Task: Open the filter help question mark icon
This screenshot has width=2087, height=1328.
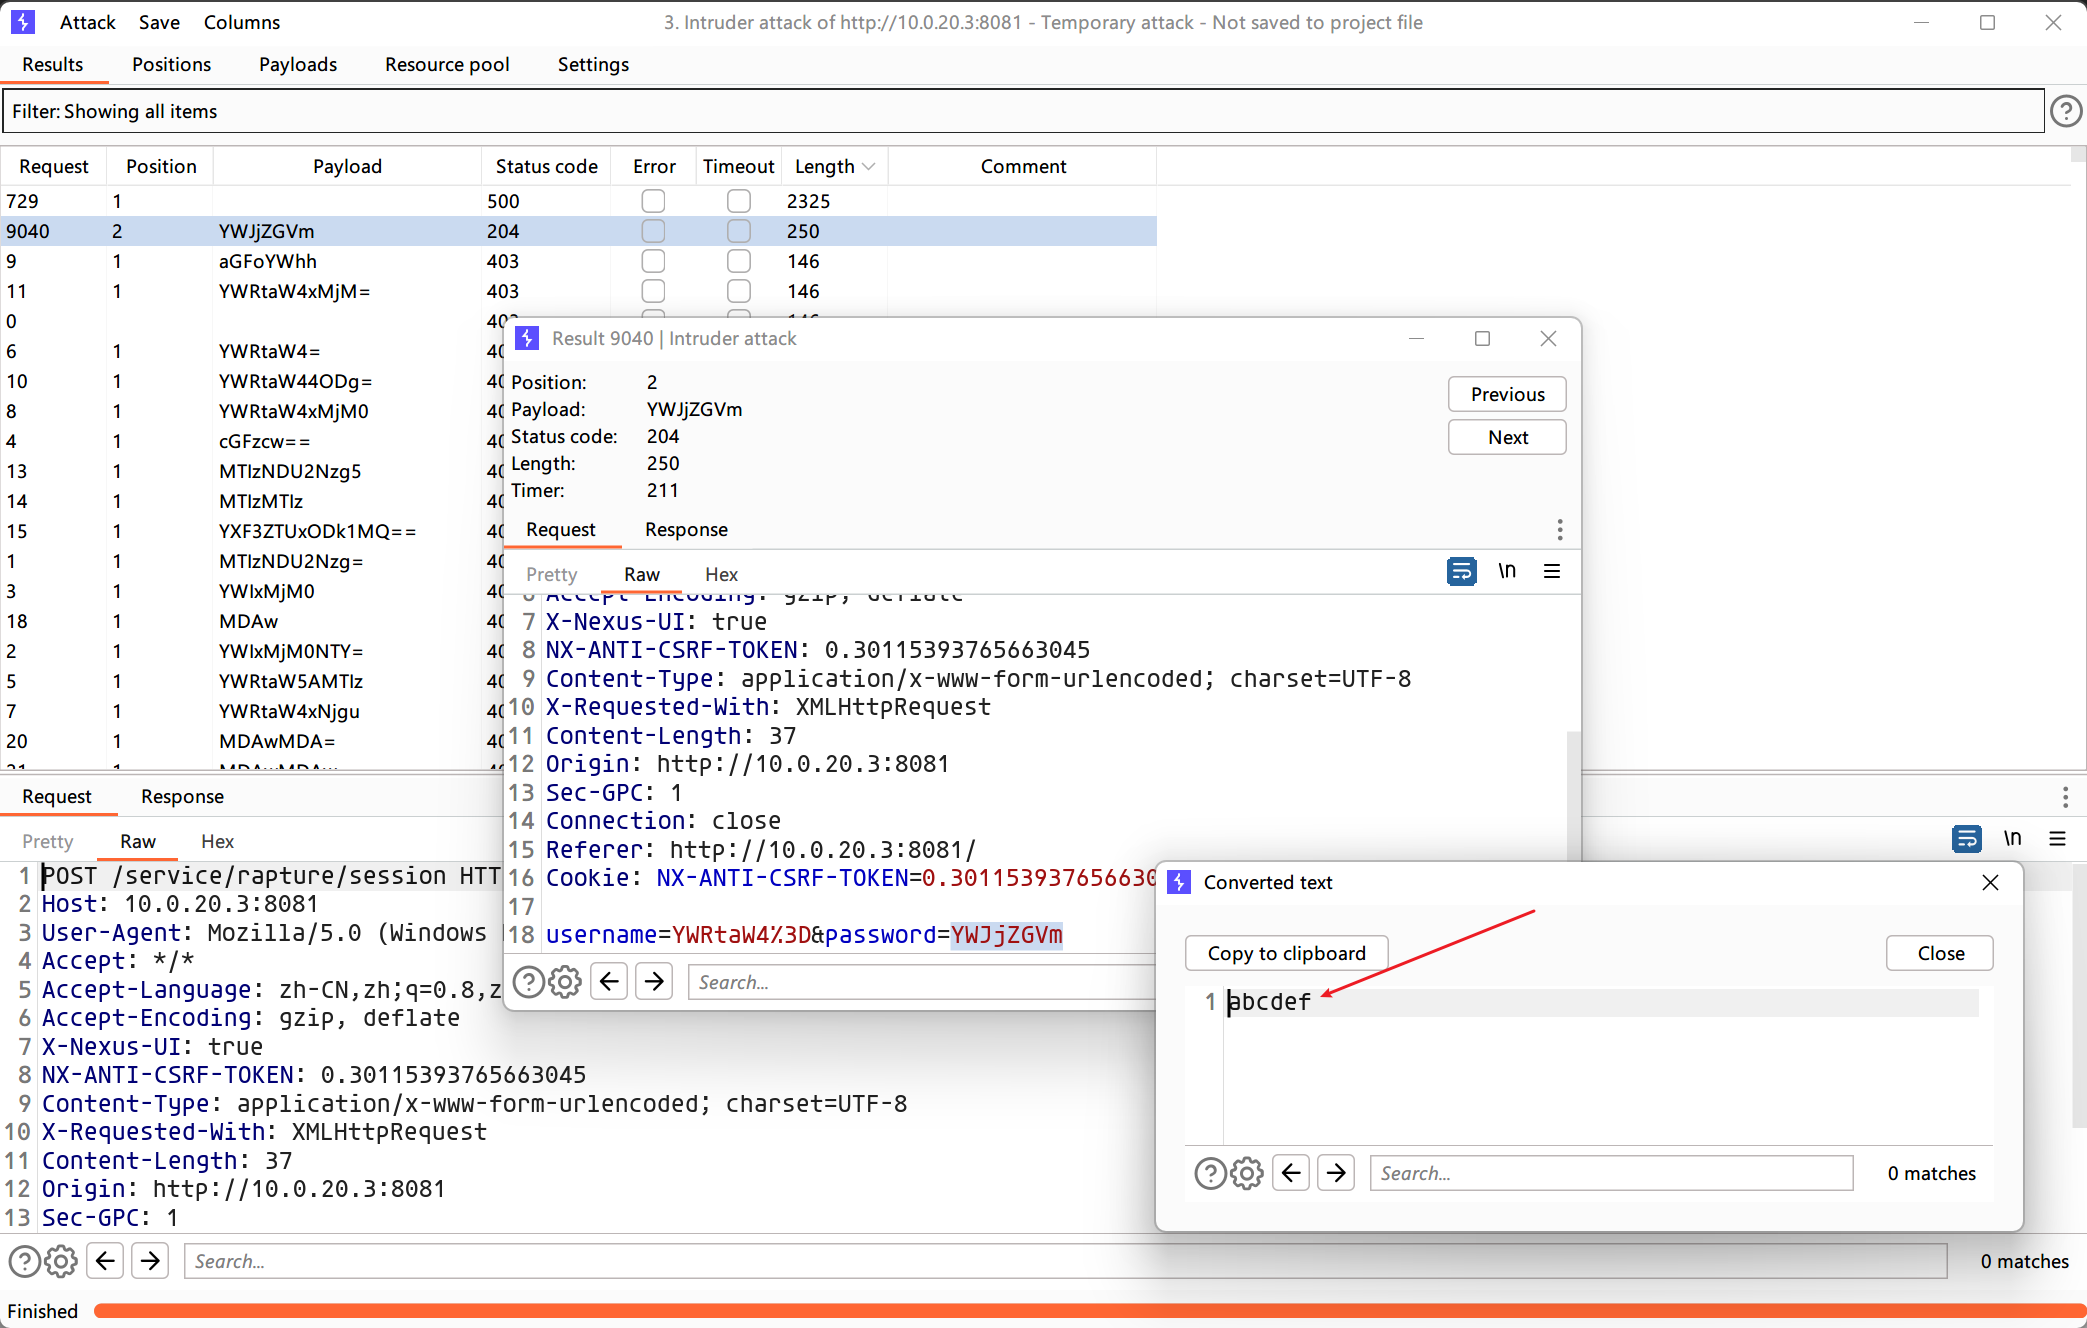Action: pyautogui.click(x=2065, y=111)
